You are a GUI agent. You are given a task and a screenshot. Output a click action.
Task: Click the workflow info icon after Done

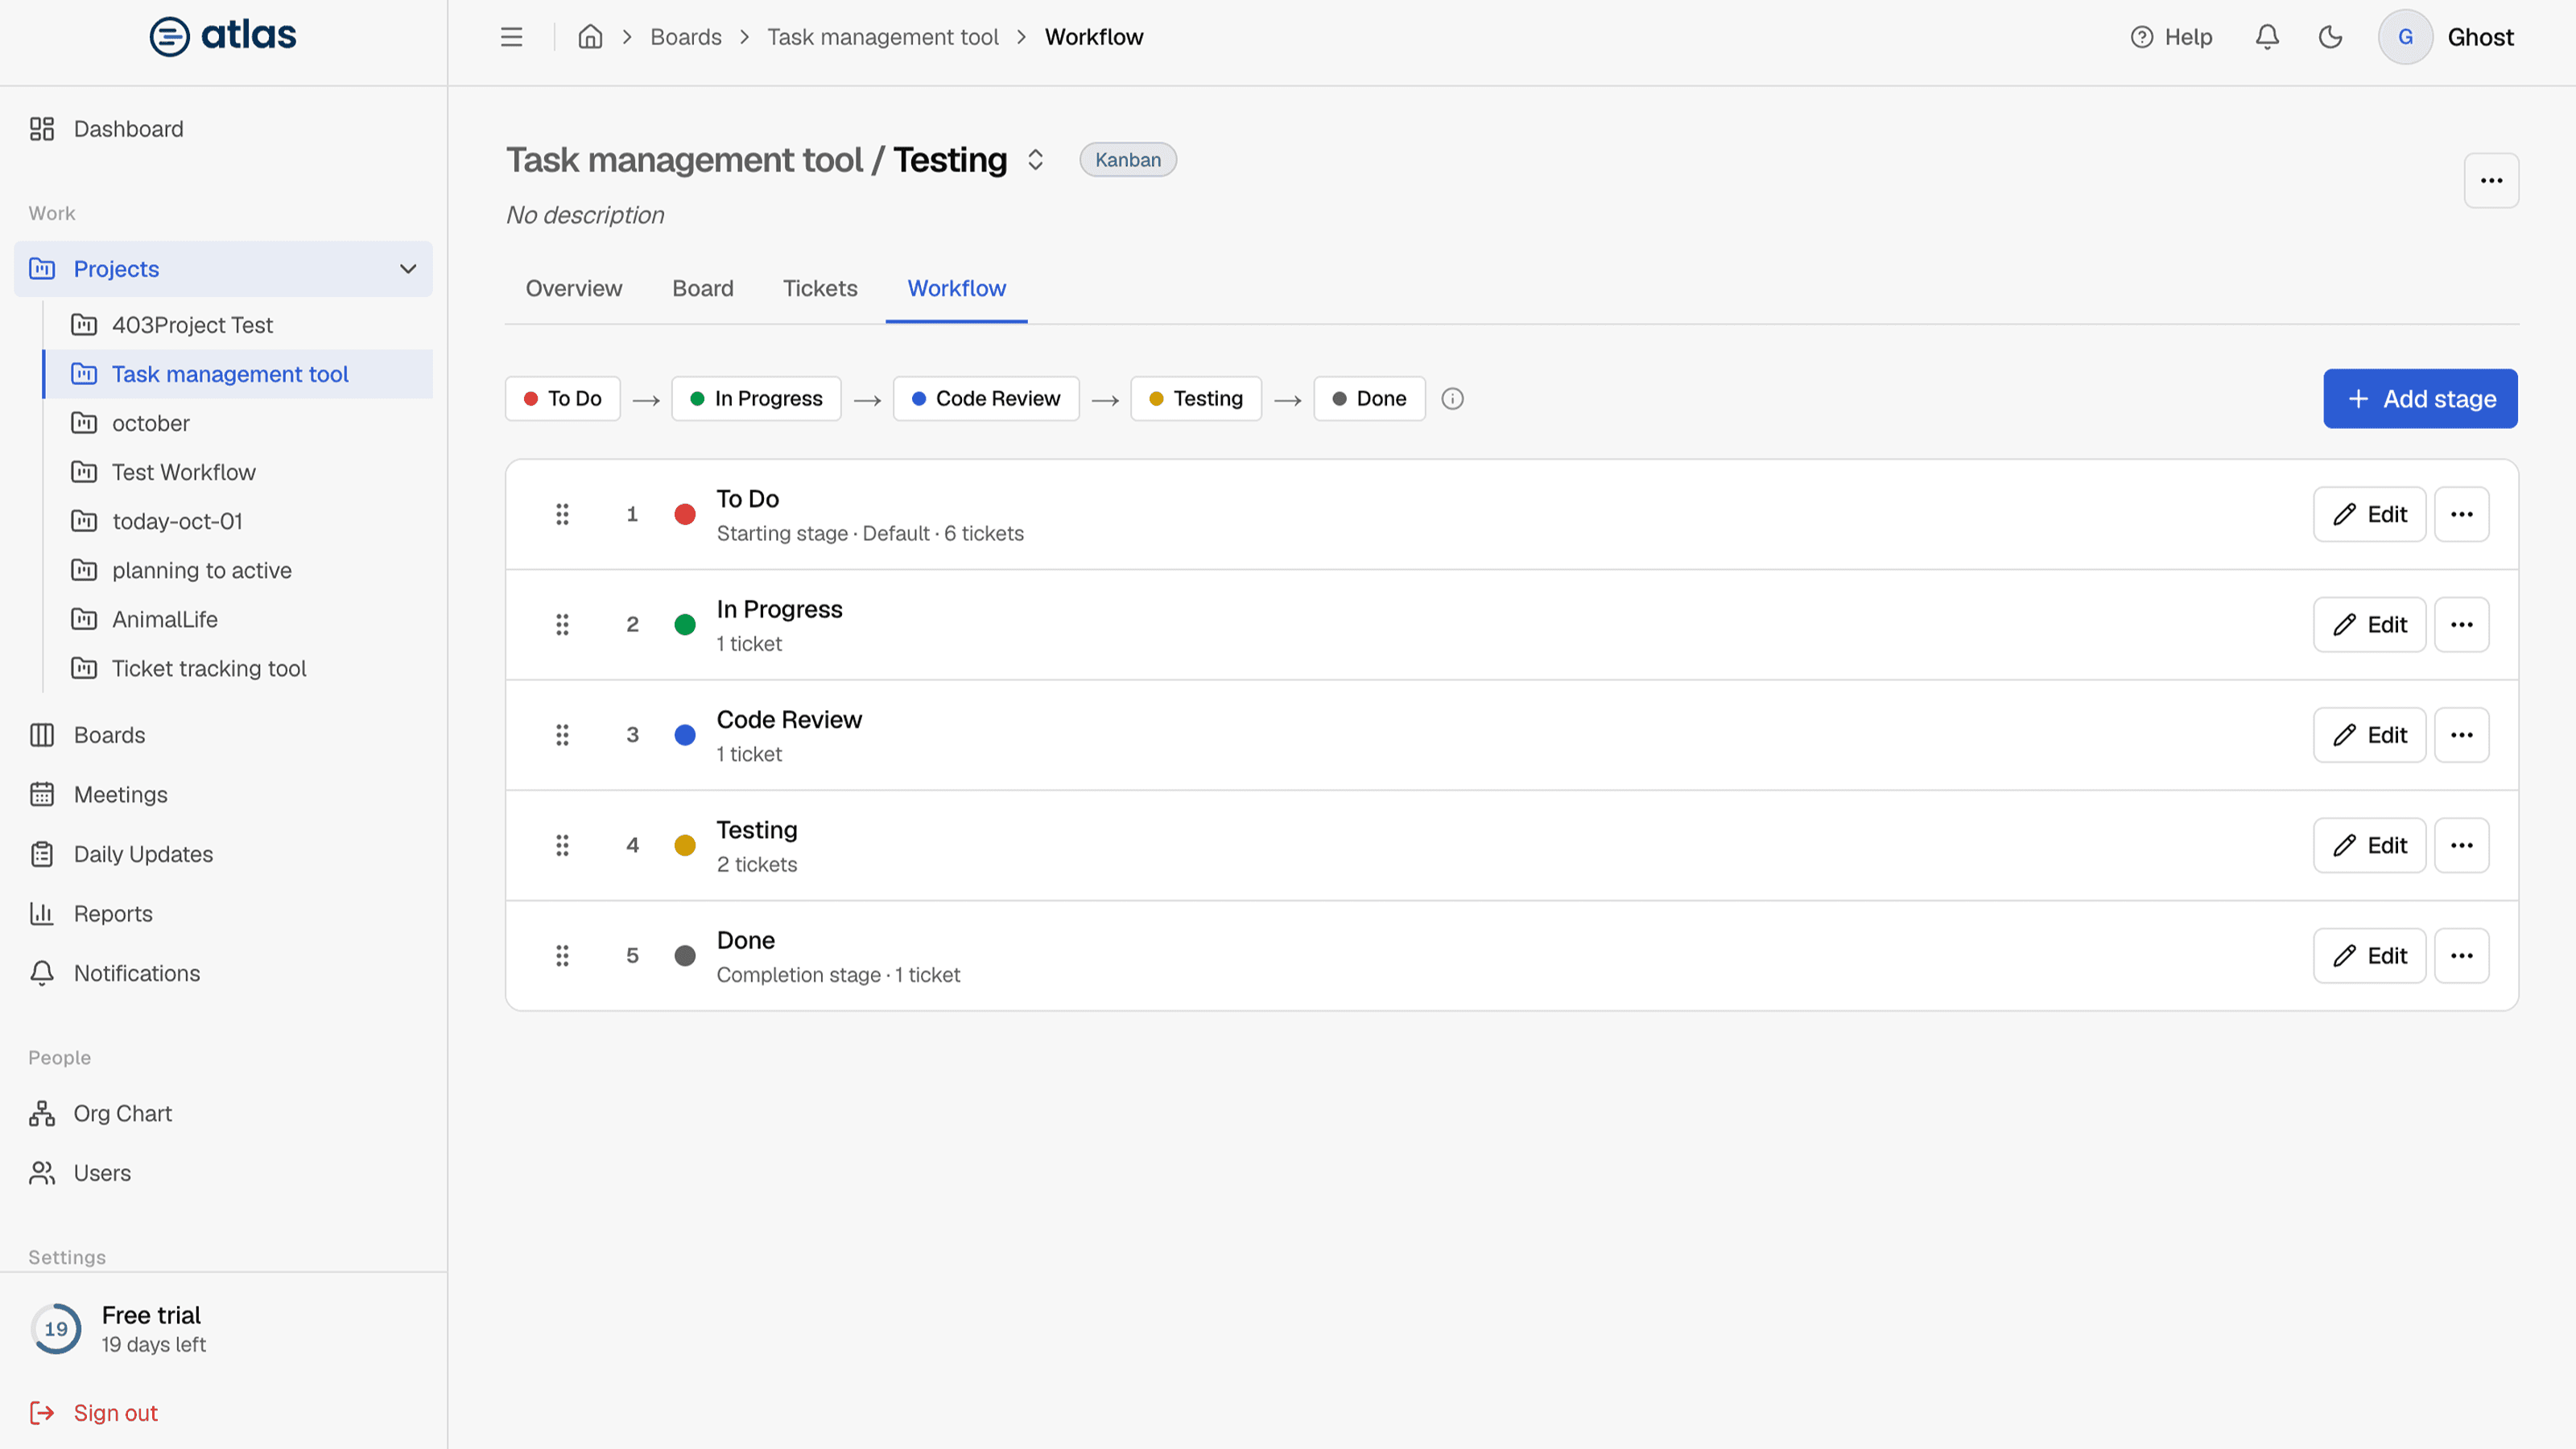(1452, 399)
